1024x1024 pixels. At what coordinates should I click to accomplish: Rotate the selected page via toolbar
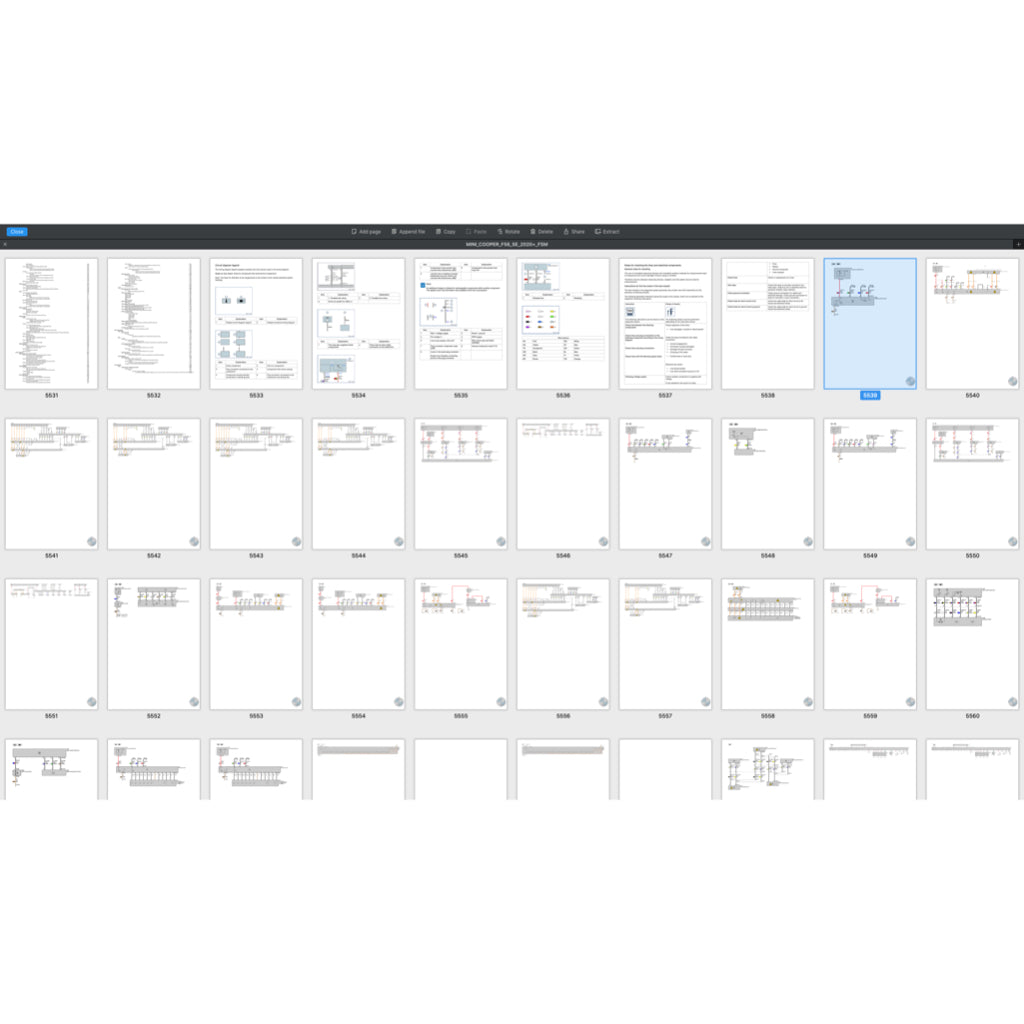[x=508, y=232]
